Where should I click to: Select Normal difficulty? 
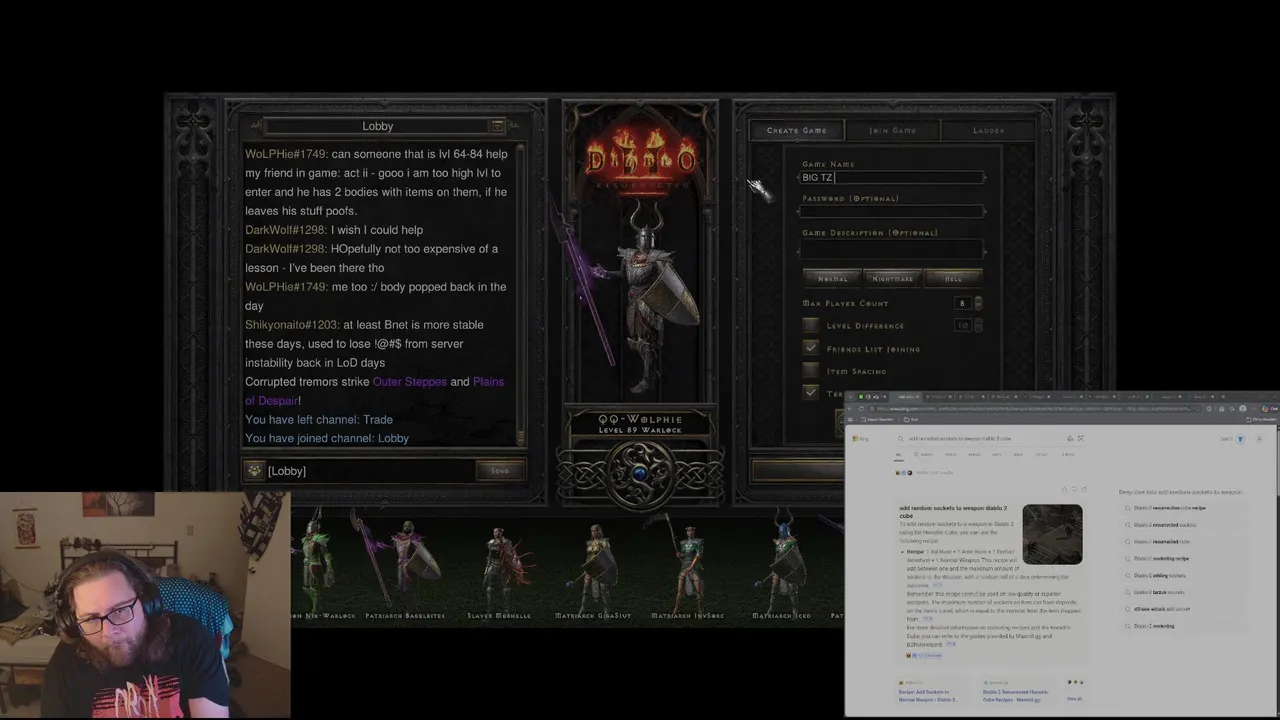point(832,278)
